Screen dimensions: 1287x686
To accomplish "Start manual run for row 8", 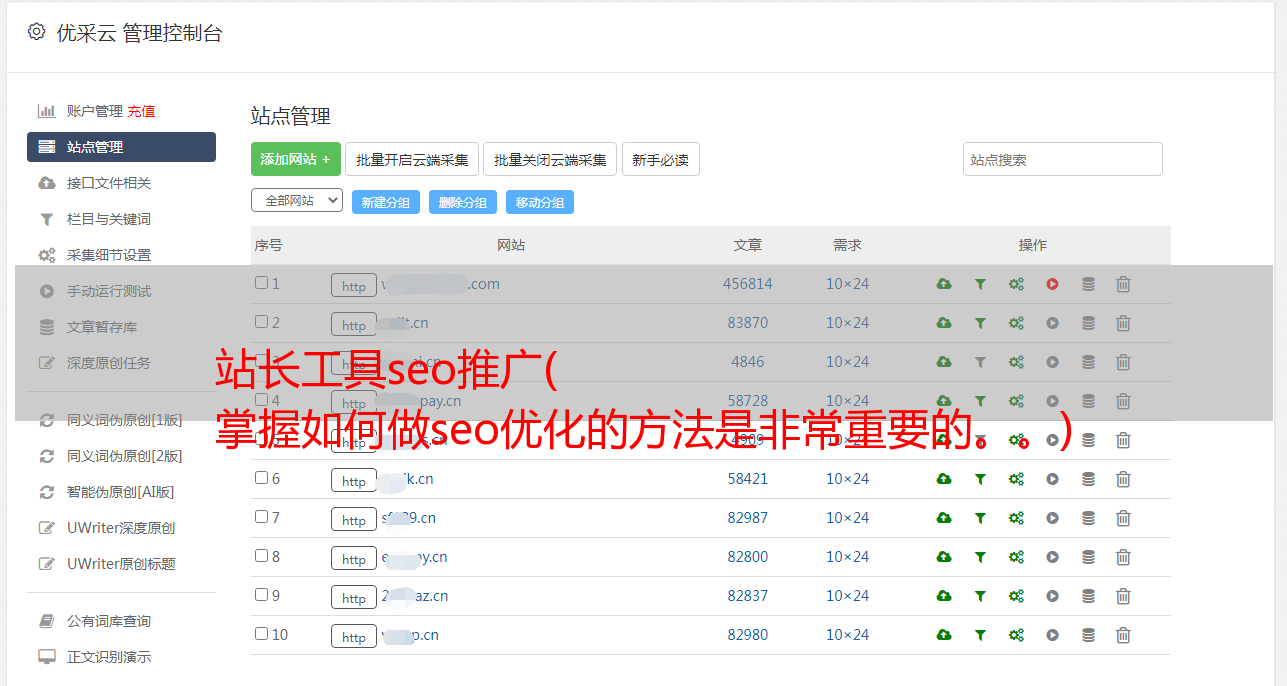I will pyautogui.click(x=1052, y=557).
